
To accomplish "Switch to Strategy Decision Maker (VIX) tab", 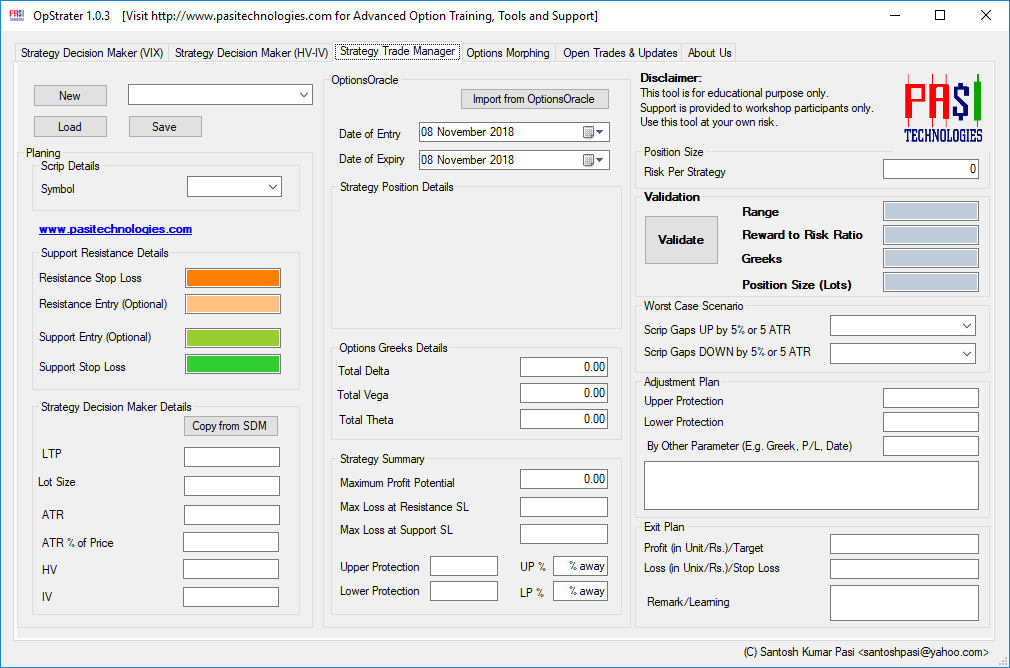I will [x=92, y=53].
